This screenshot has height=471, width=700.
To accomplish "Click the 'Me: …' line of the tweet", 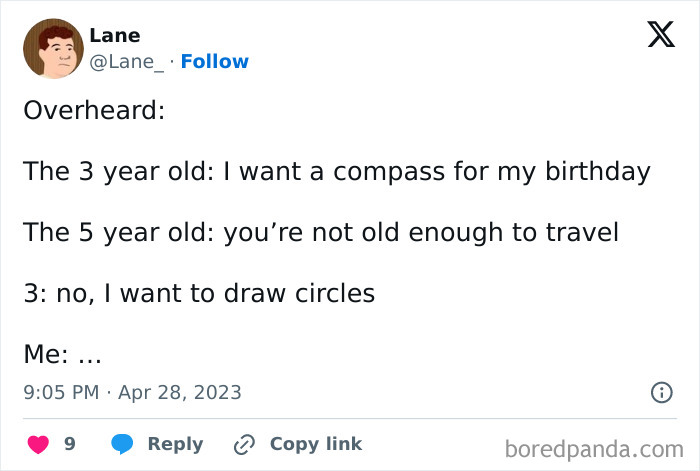I will [62, 353].
